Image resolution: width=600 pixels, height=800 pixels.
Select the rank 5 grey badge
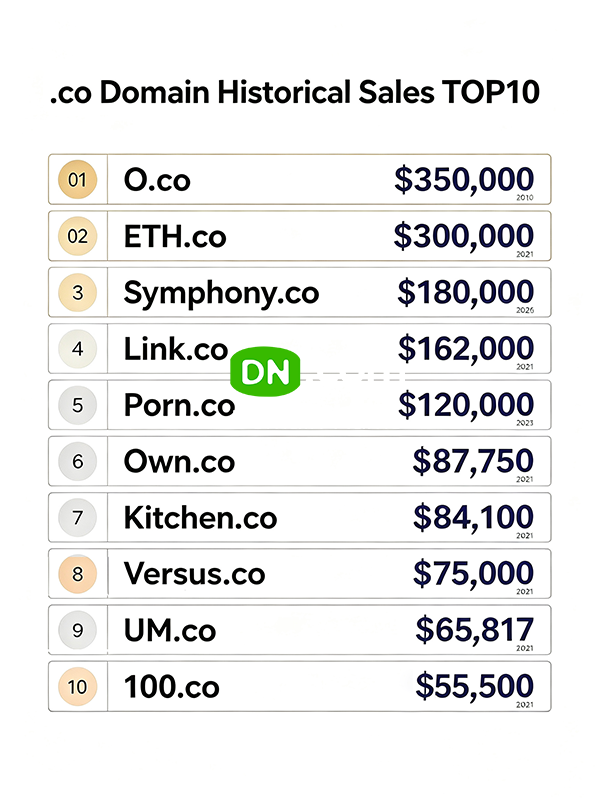[x=78, y=405]
